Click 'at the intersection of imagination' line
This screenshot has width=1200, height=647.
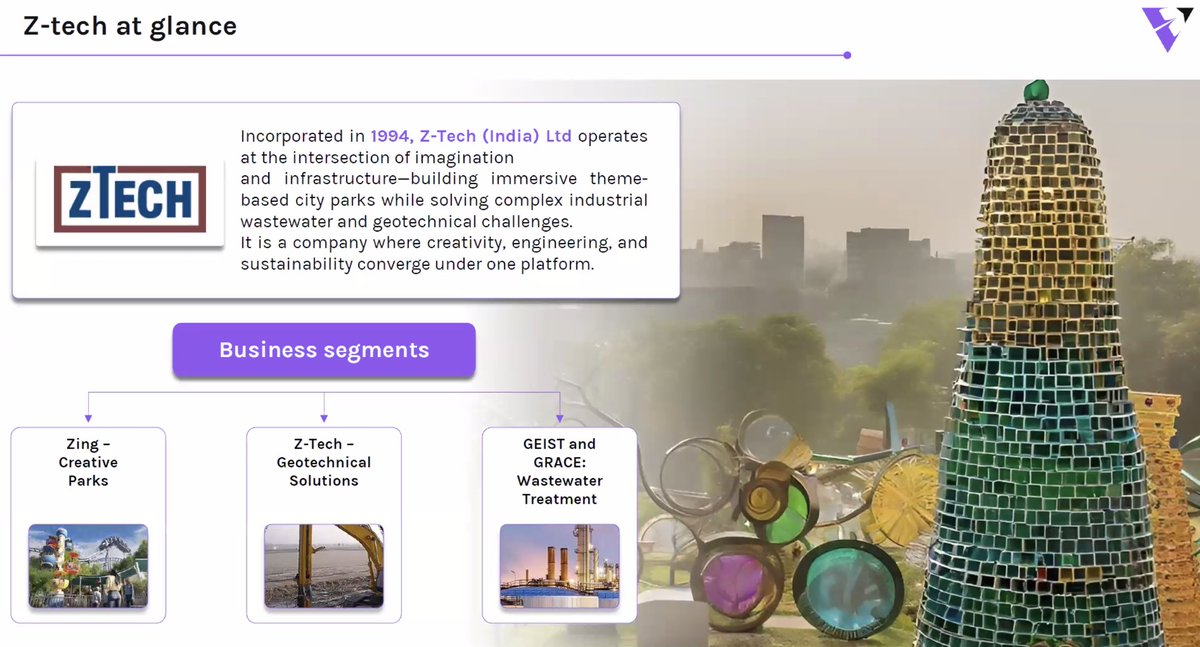pyautogui.click(x=377, y=158)
